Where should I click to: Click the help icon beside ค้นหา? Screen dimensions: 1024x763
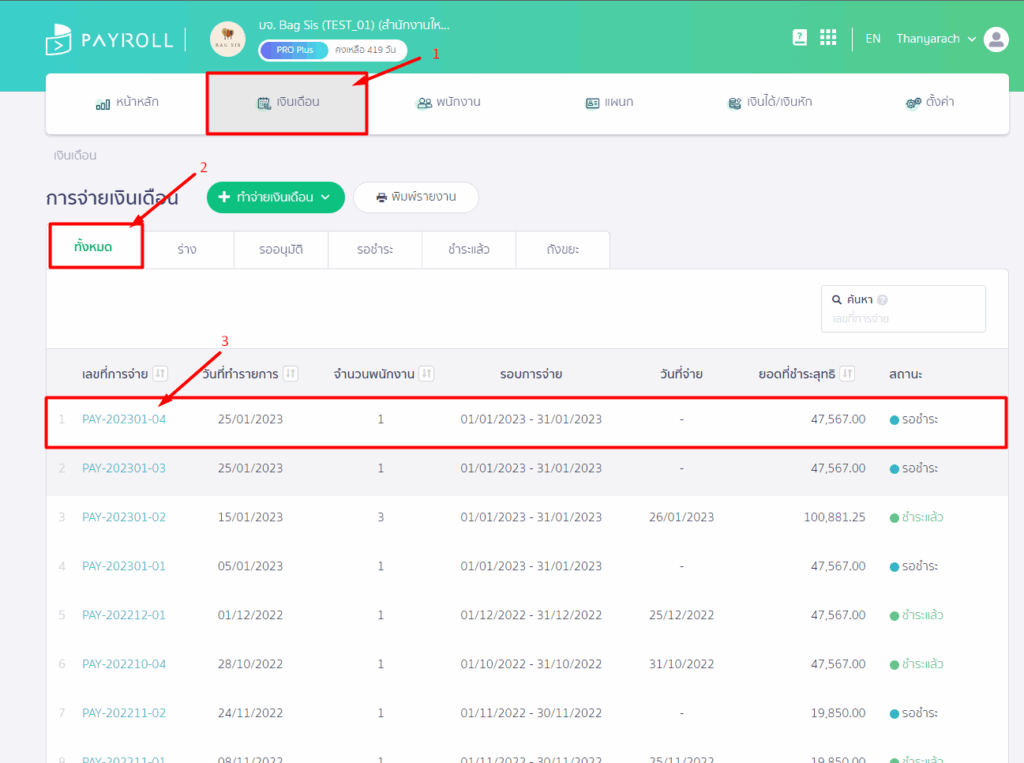pyautogui.click(x=883, y=299)
